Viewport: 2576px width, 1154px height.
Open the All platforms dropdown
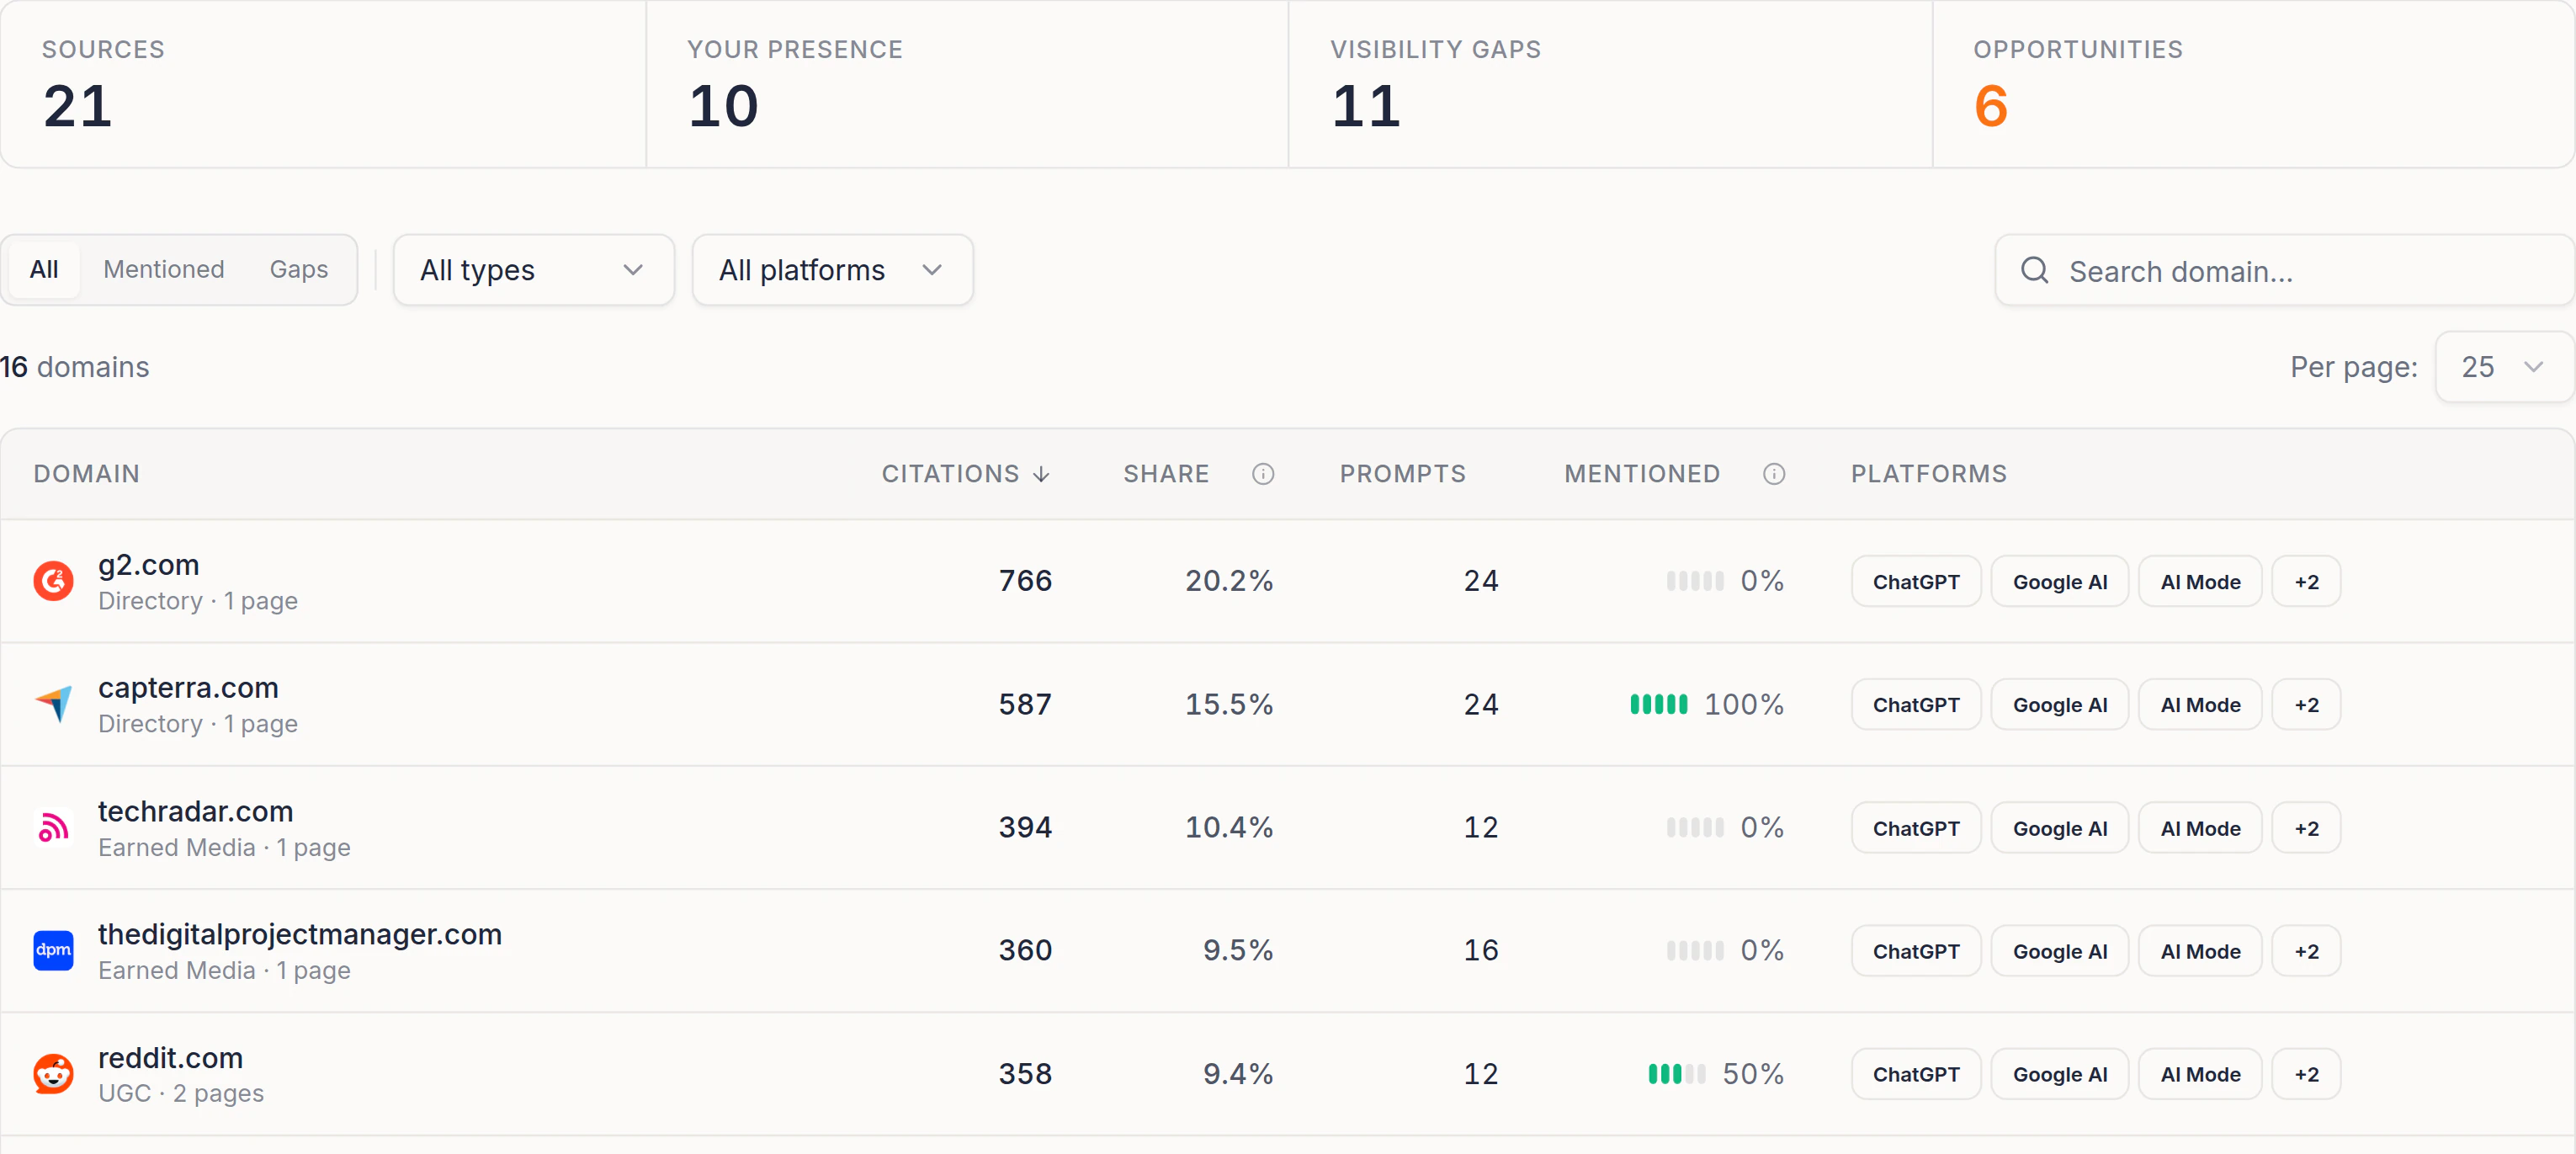832,270
